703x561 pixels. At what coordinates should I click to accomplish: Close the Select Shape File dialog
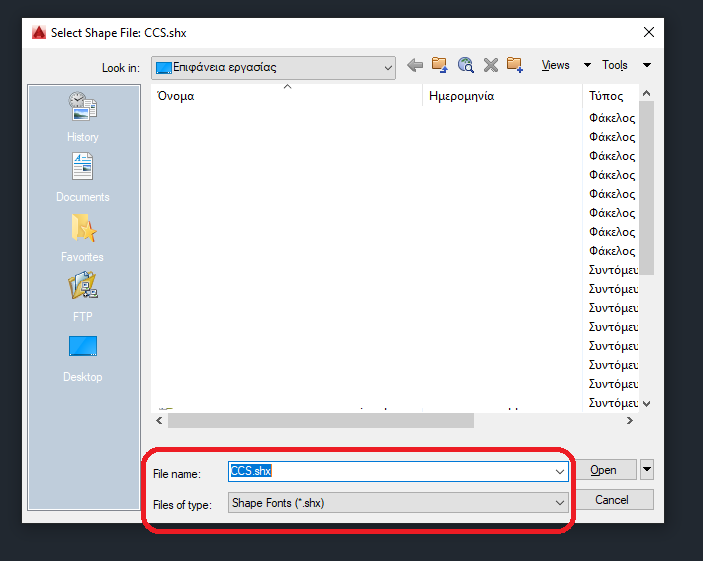649,32
